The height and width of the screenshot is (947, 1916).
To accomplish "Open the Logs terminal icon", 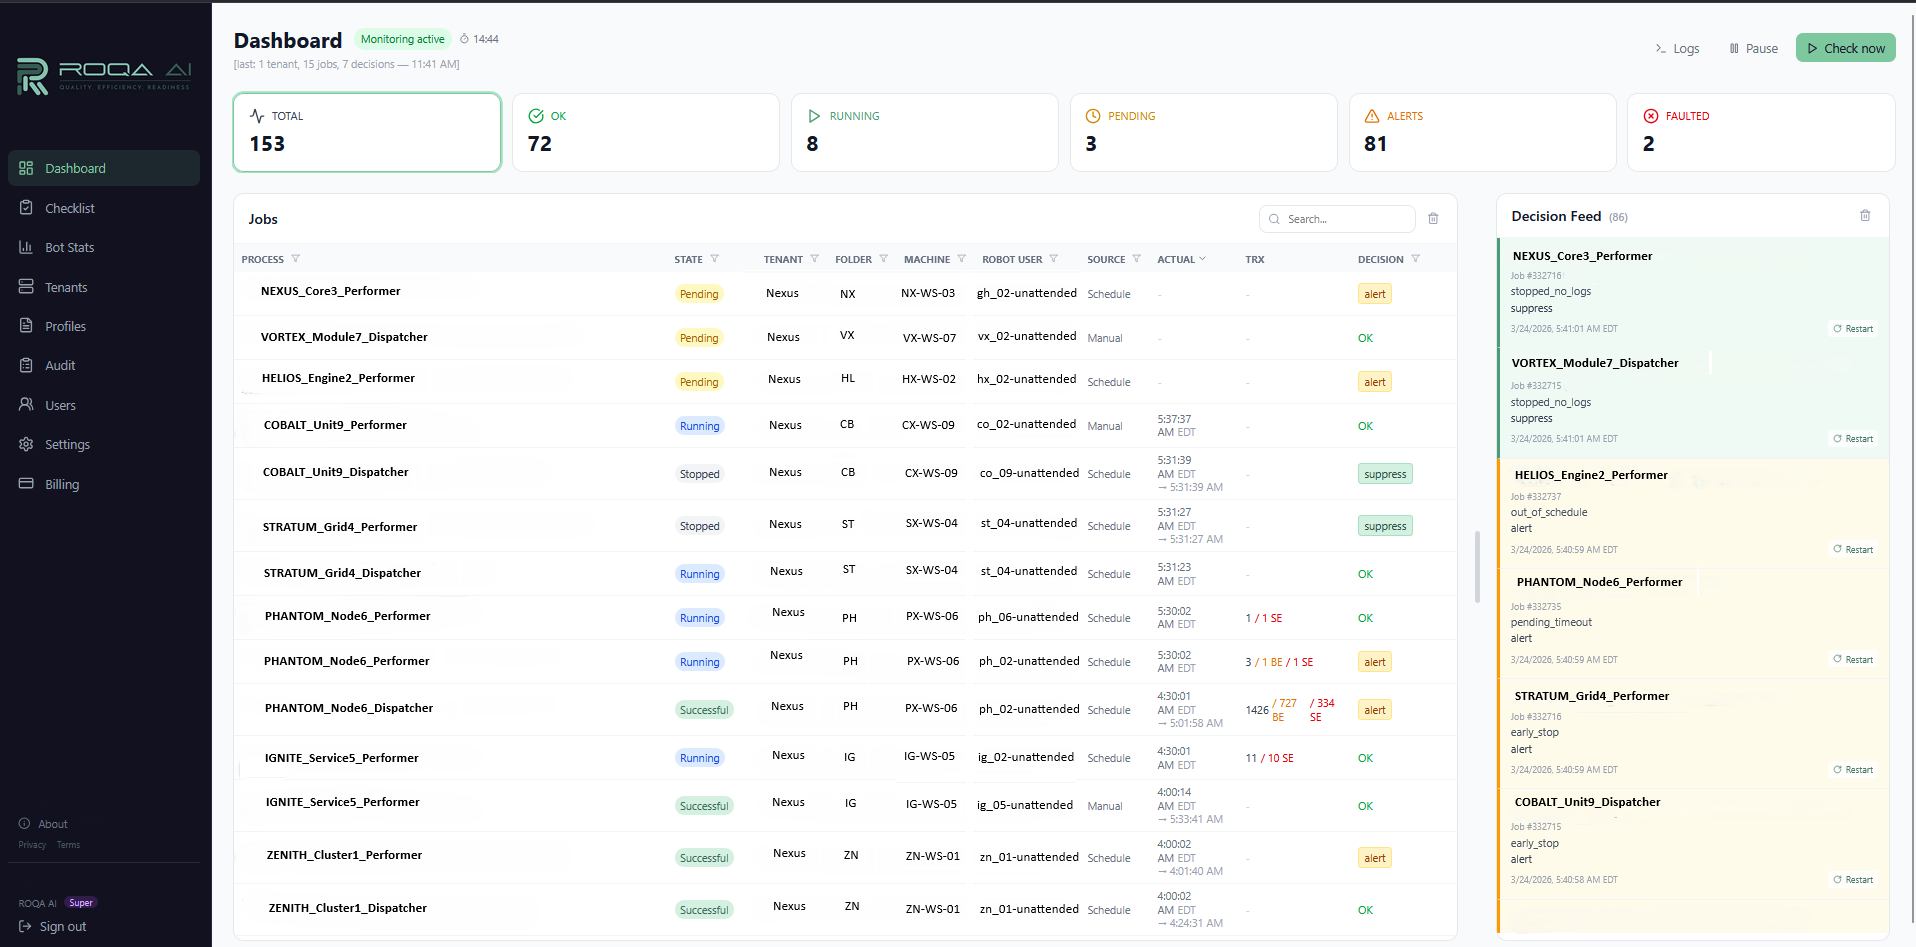I will pos(1662,48).
